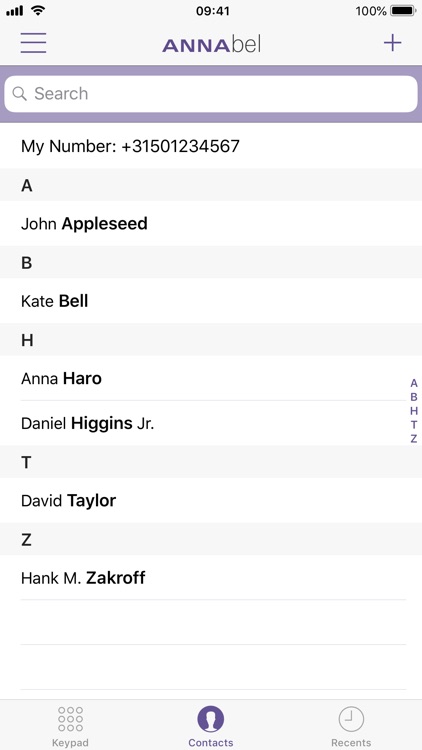
Task: Open John Appleseed contact
Action: [x=211, y=223]
